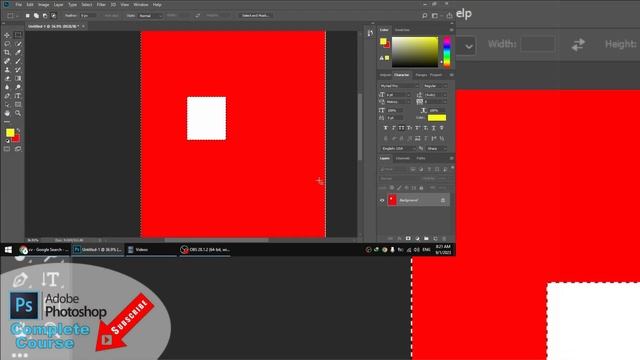Image resolution: width=640 pixels, height=360 pixels.
Task: Open Layers panel options menu
Action: tap(451, 158)
